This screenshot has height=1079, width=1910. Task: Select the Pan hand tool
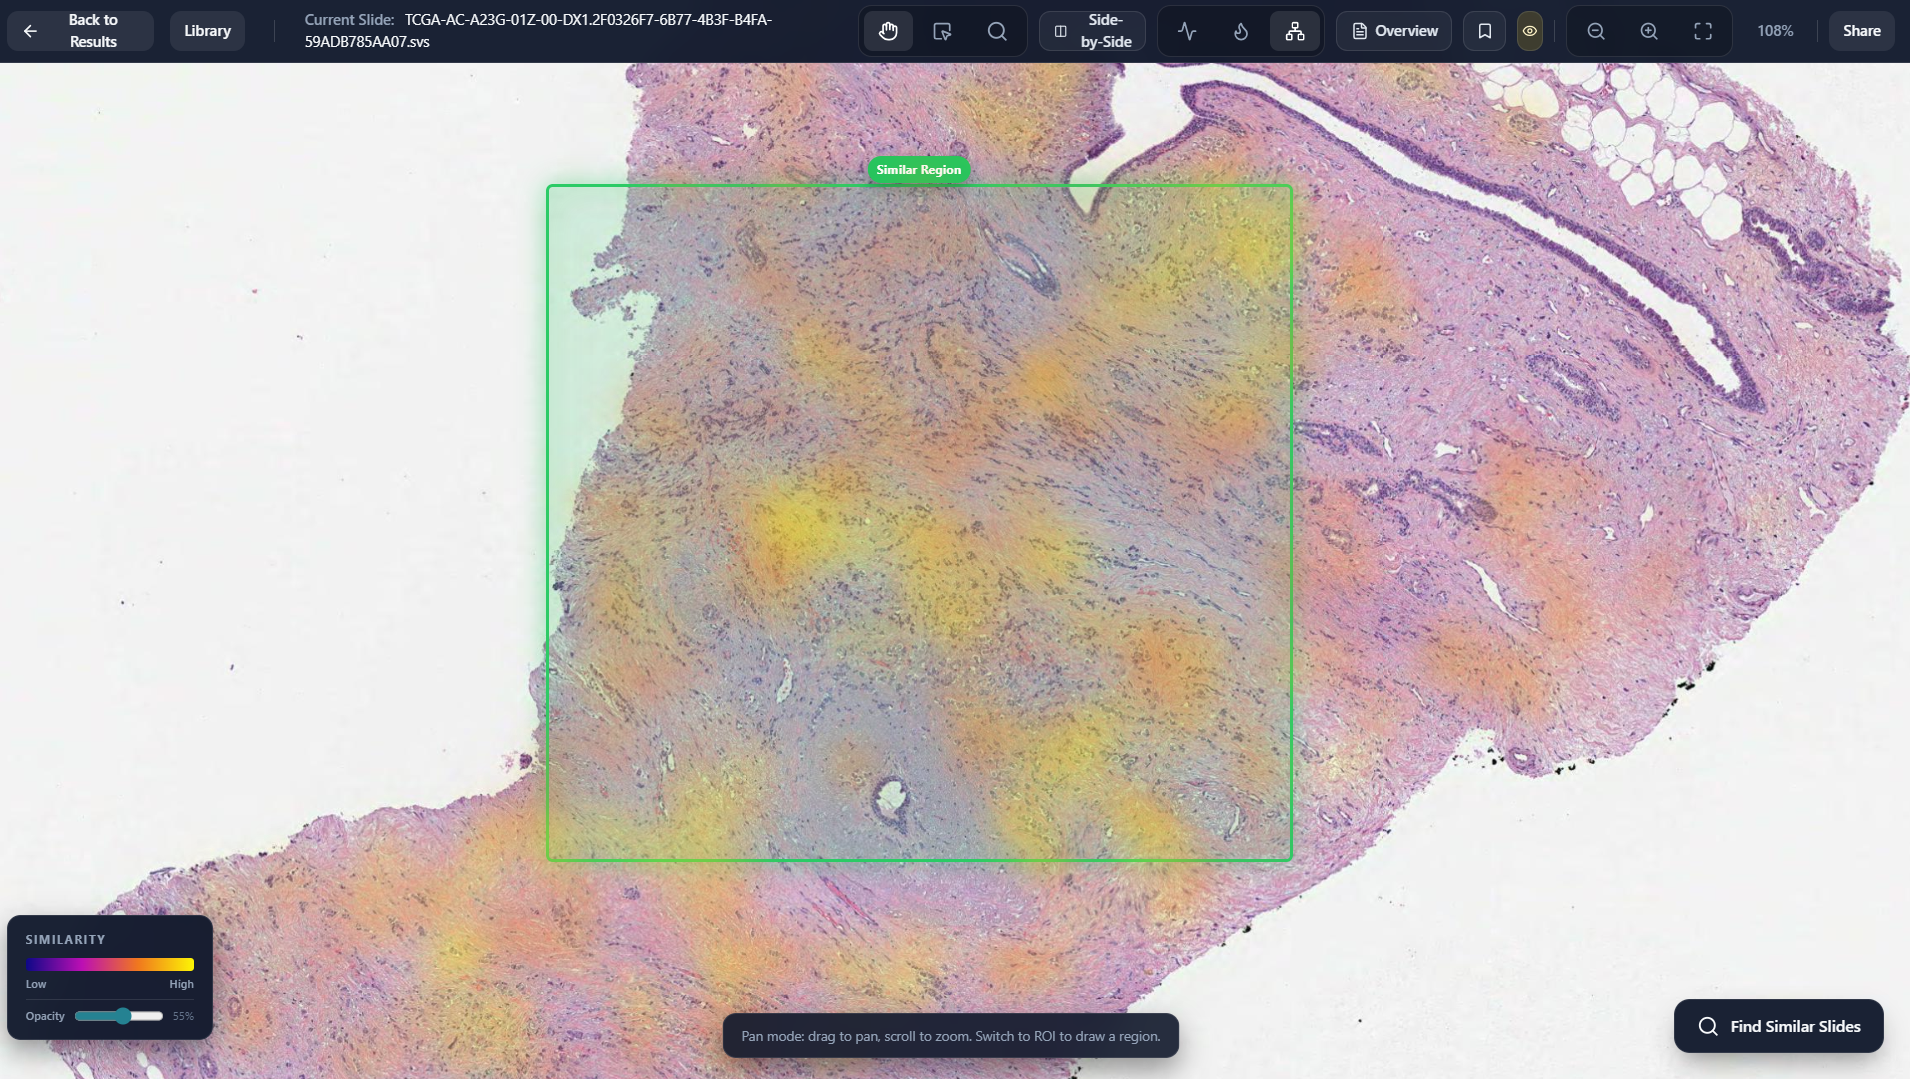tap(888, 31)
